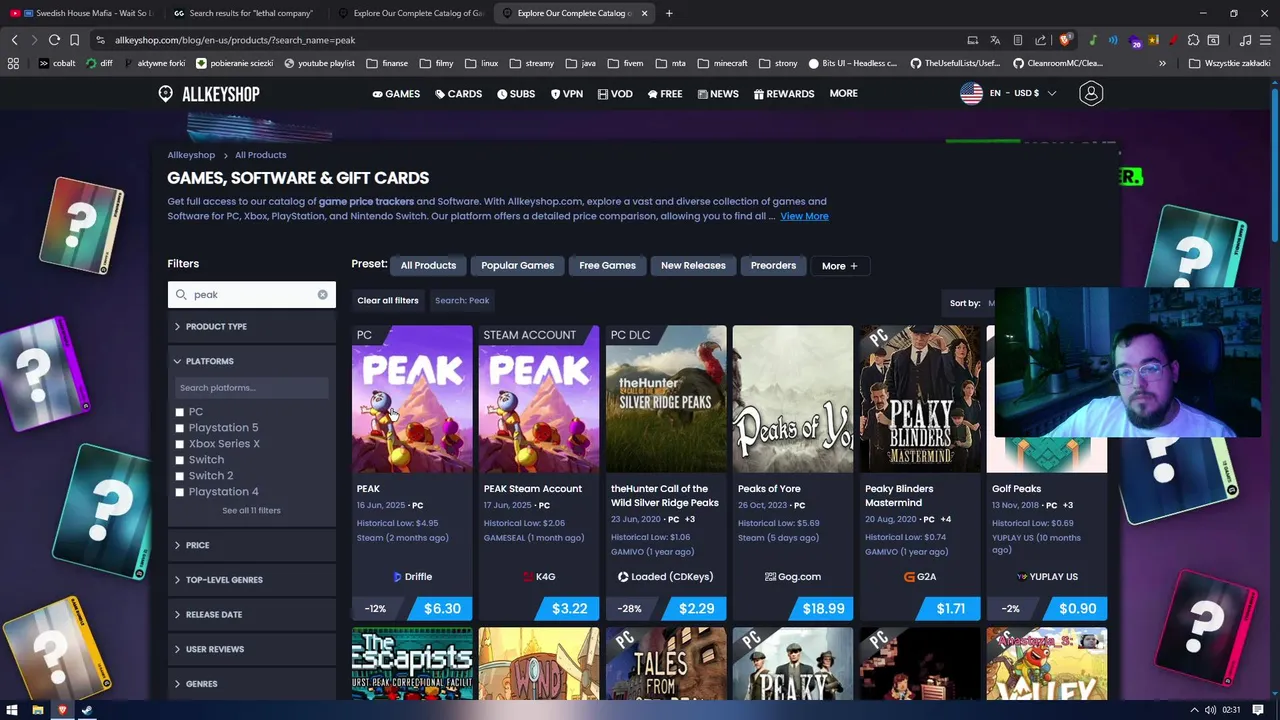Click the View More link
The image size is (1280, 720).
804,216
